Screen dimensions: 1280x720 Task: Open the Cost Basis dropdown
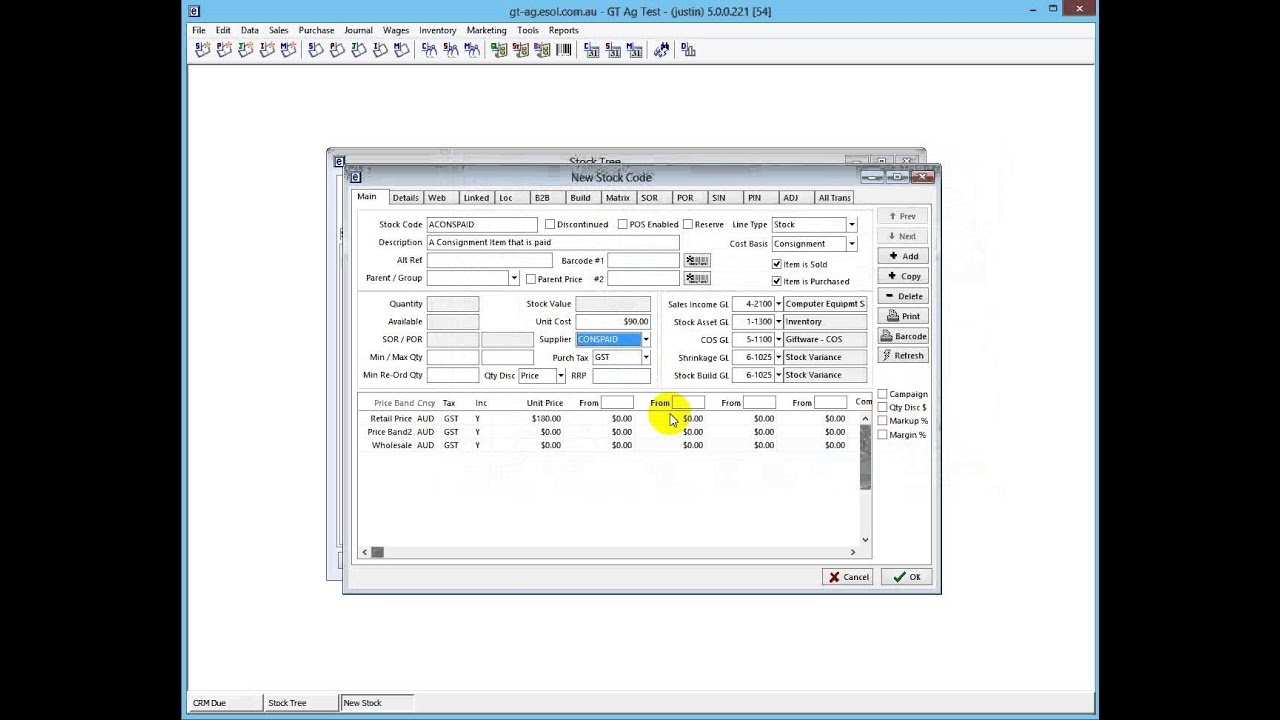click(x=851, y=244)
